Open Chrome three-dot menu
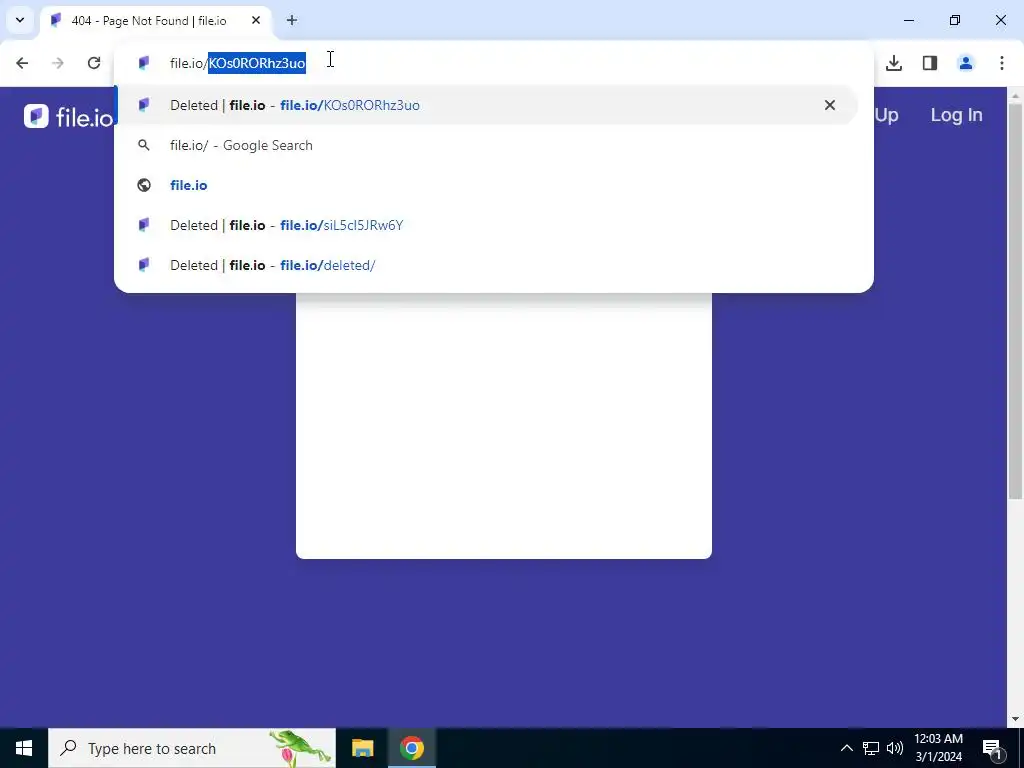 click(x=1002, y=63)
